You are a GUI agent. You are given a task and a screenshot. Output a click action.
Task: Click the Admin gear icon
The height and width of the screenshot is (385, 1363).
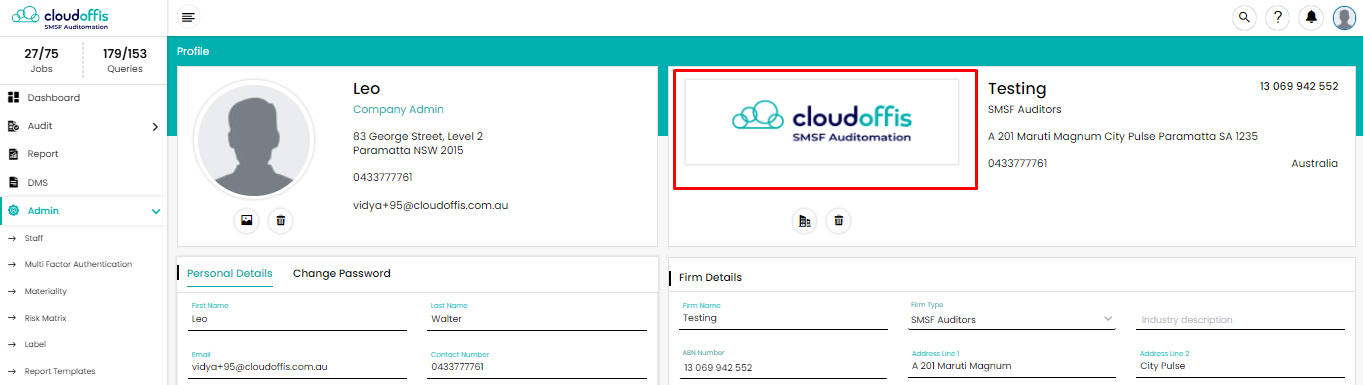(14, 211)
